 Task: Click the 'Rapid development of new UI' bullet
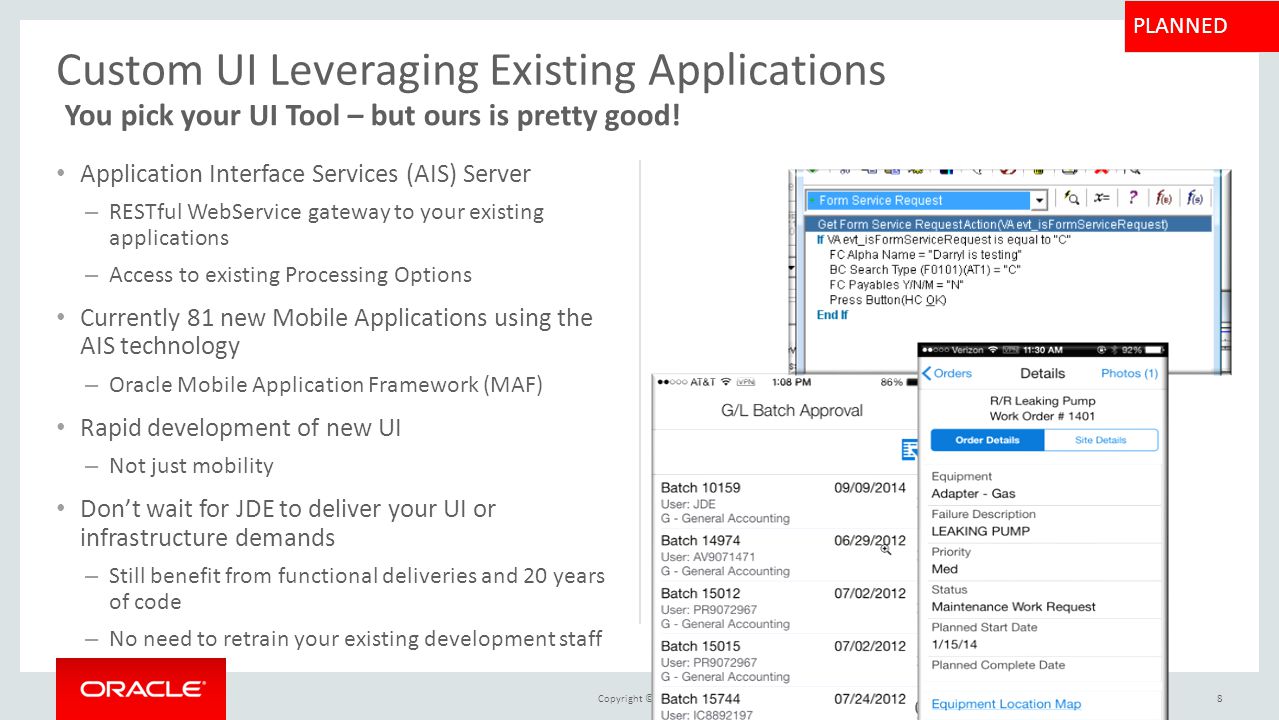click(240, 428)
